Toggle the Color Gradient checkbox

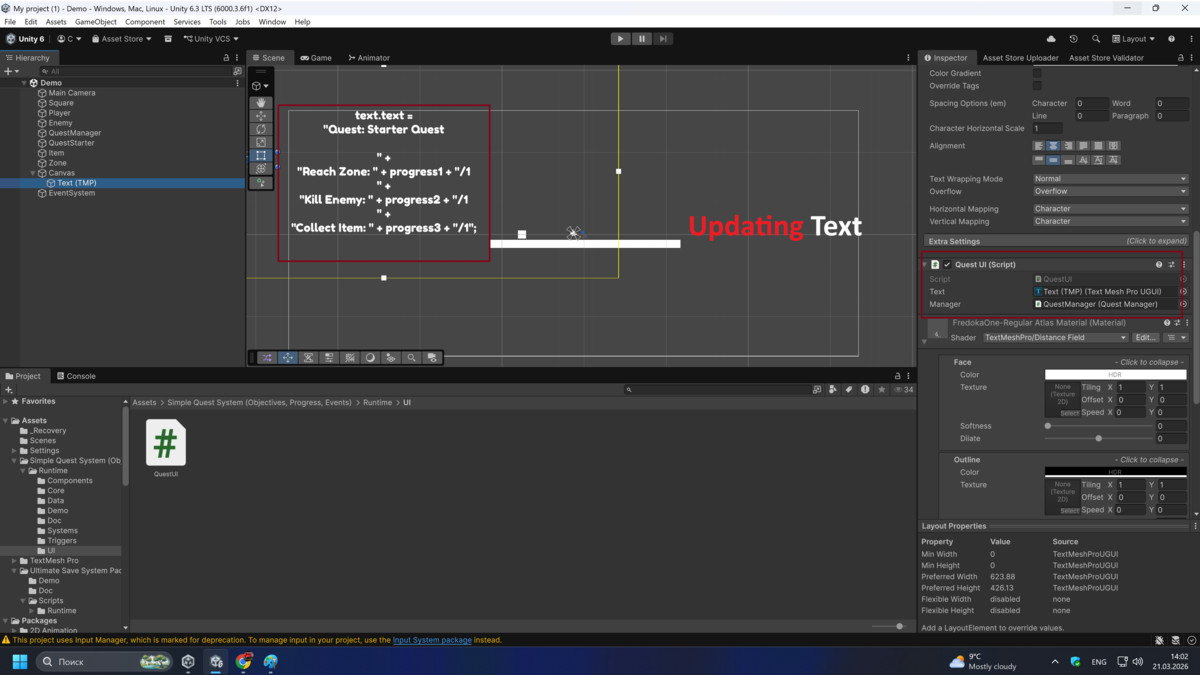pos(1037,73)
